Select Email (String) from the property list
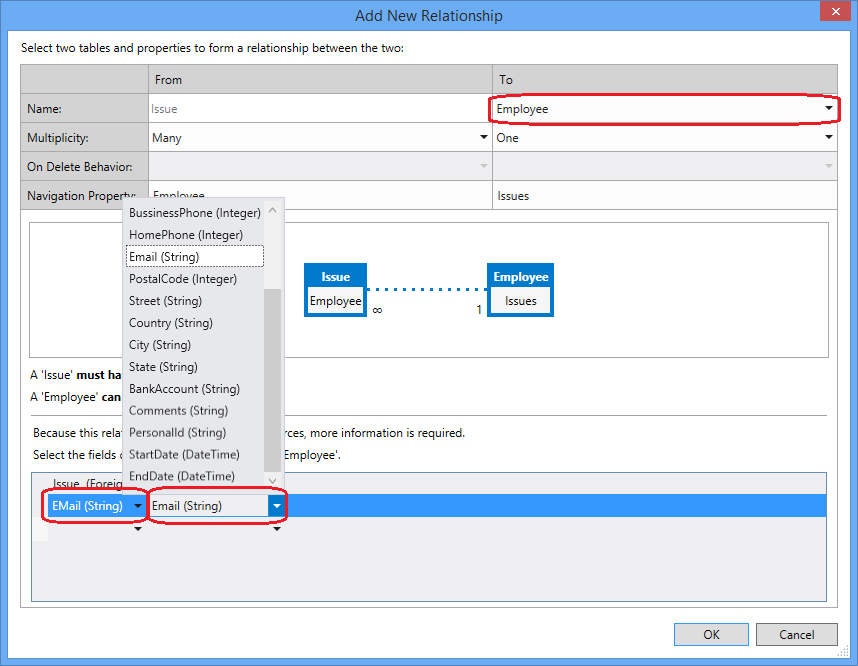This screenshot has height=666, width=858. click(x=194, y=256)
